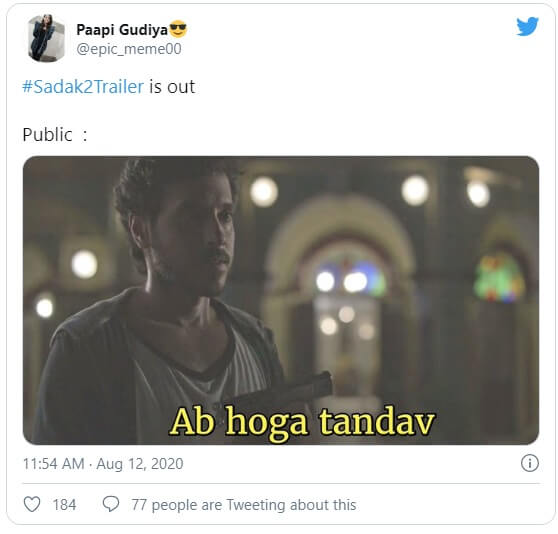This screenshot has width=558, height=534.
Task: Open the tweet info circle icon
Action: point(530,463)
